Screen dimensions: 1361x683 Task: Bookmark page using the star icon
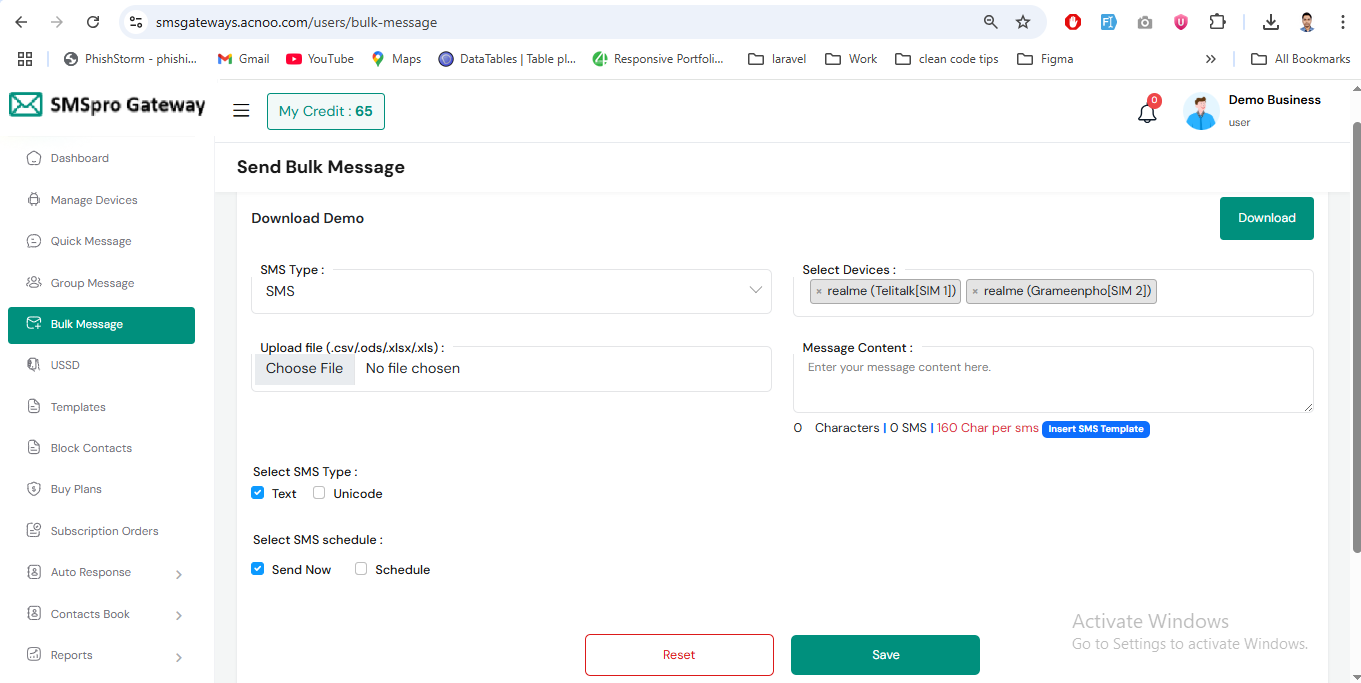[1023, 22]
